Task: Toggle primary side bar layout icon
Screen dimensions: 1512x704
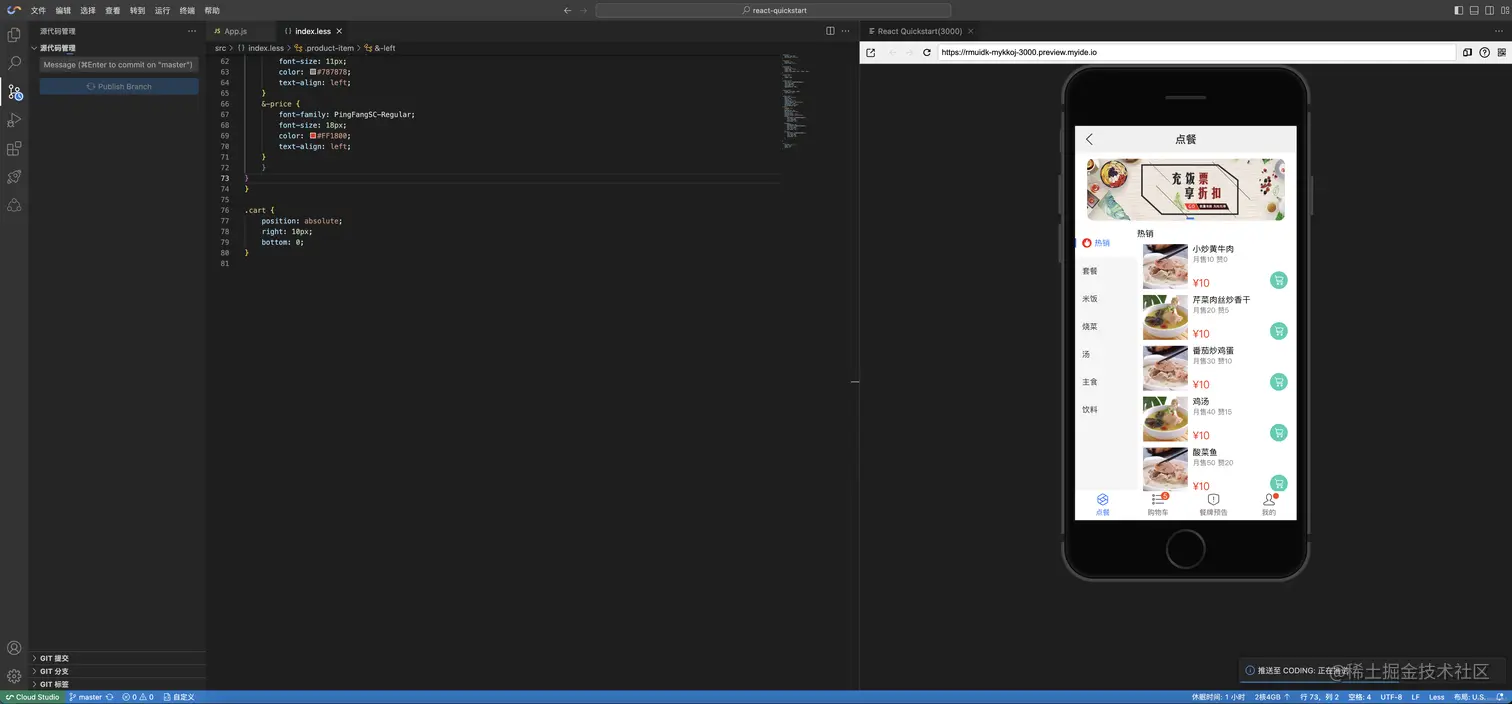Action: click(1459, 10)
